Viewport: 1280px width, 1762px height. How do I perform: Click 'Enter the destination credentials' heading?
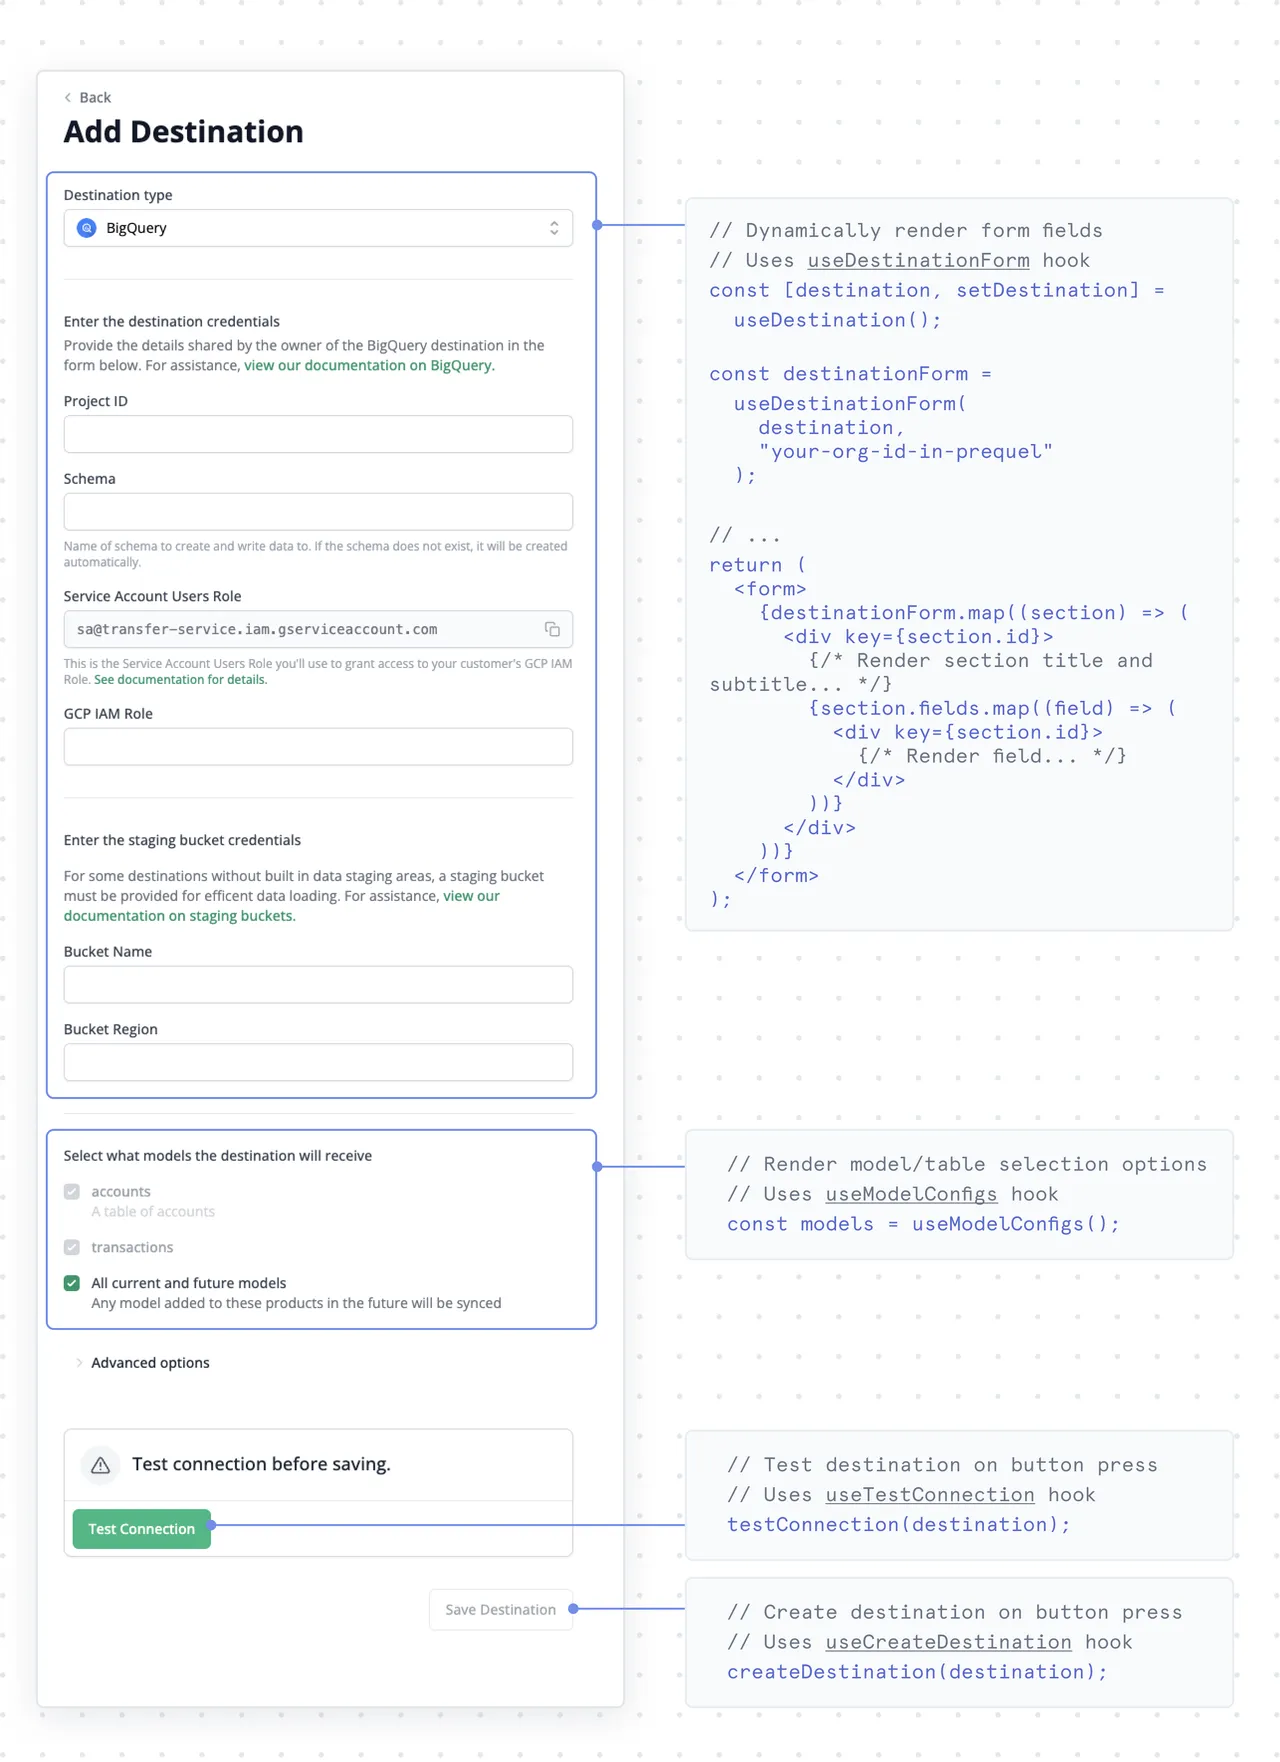click(172, 322)
